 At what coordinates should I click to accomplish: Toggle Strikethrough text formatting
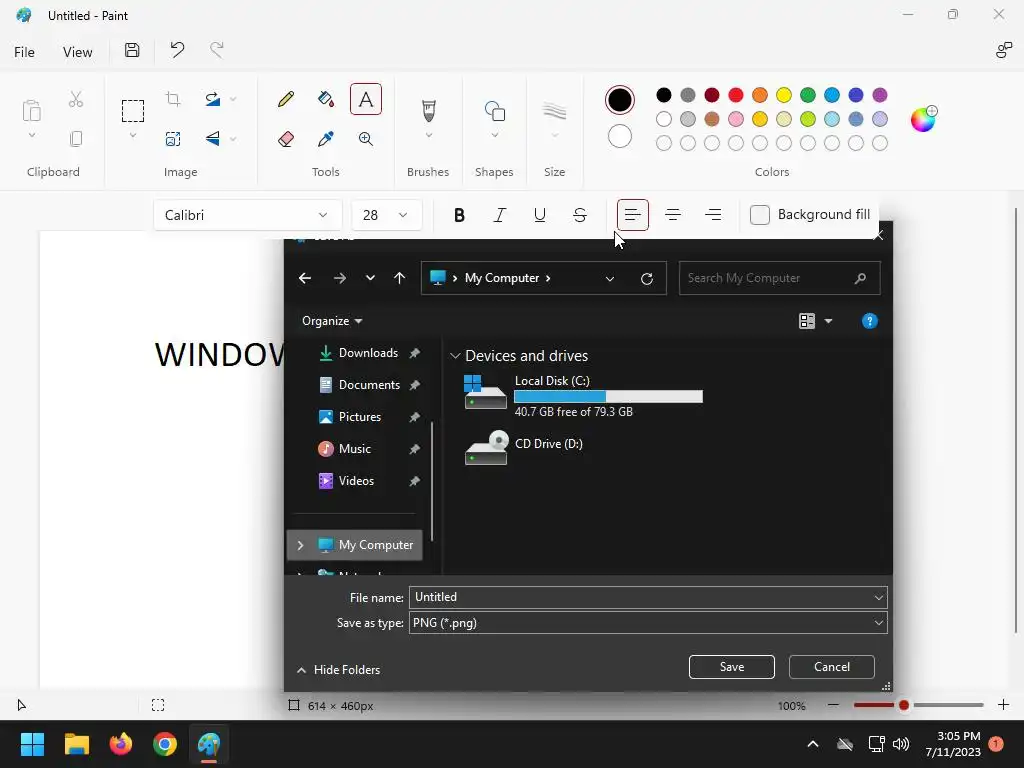(579, 215)
